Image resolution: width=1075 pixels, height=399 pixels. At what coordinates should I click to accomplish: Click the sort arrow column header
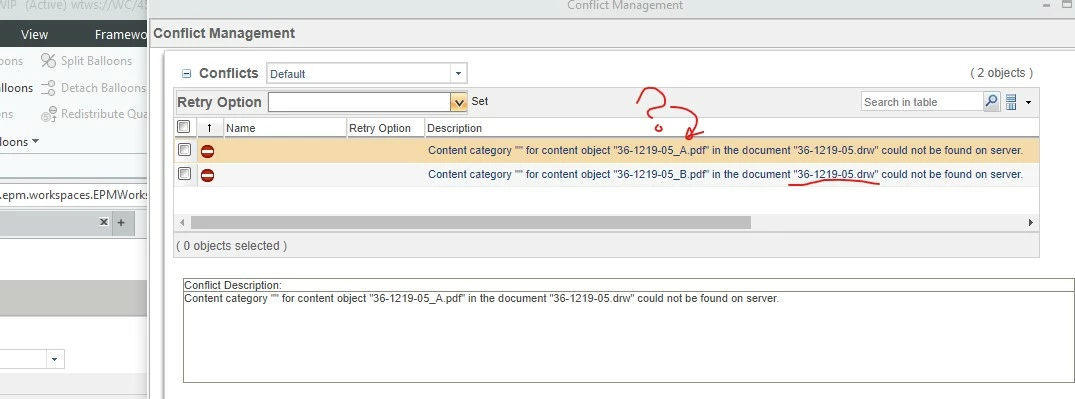pyautogui.click(x=209, y=128)
